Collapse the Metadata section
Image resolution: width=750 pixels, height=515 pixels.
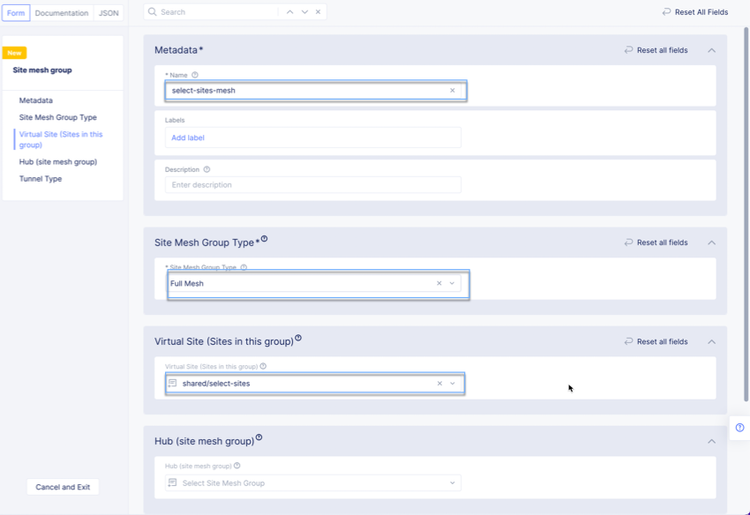coord(711,50)
